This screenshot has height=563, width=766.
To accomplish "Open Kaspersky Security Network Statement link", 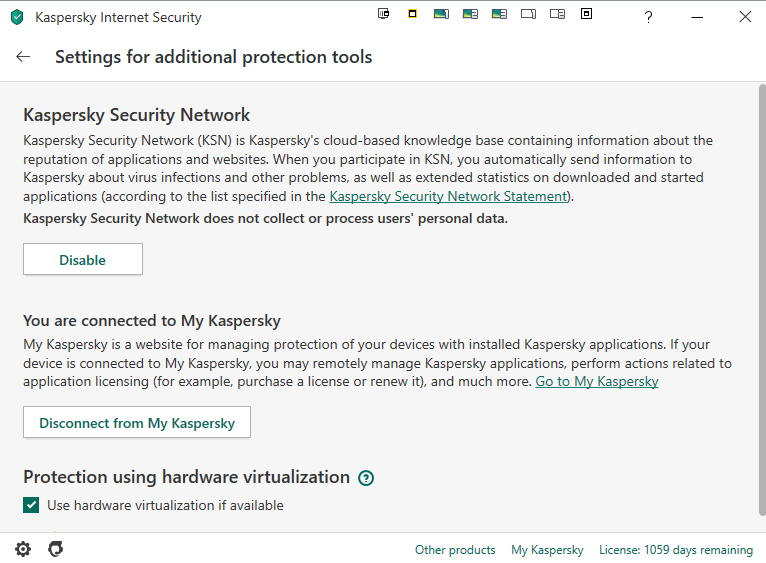I will [448, 196].
